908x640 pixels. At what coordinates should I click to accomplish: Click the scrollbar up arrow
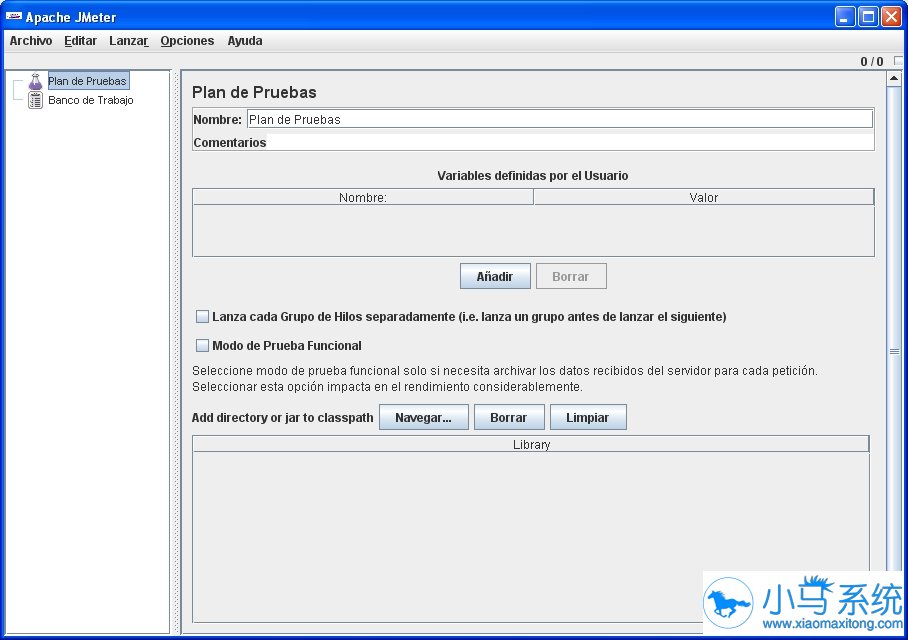[x=894, y=78]
